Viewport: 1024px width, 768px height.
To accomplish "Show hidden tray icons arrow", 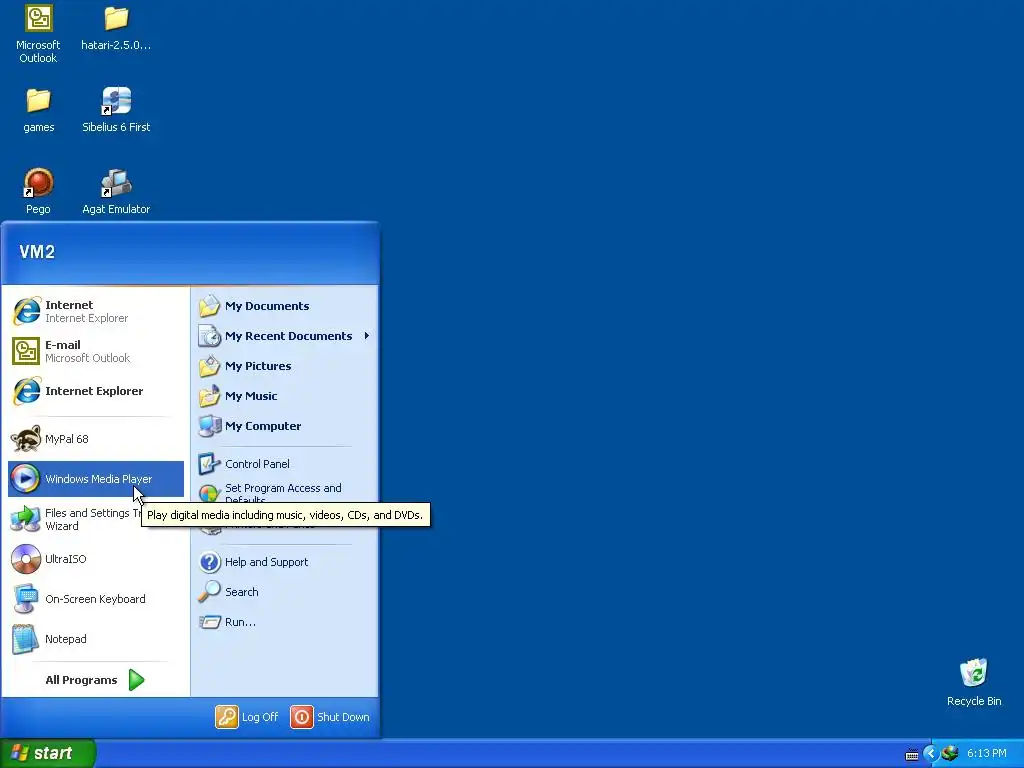I will pos(931,754).
